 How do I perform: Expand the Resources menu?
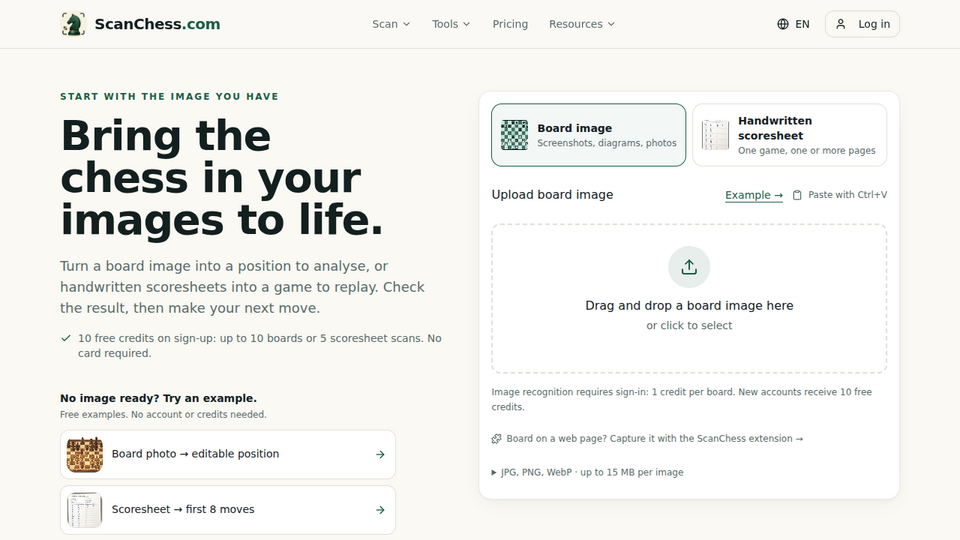click(582, 24)
